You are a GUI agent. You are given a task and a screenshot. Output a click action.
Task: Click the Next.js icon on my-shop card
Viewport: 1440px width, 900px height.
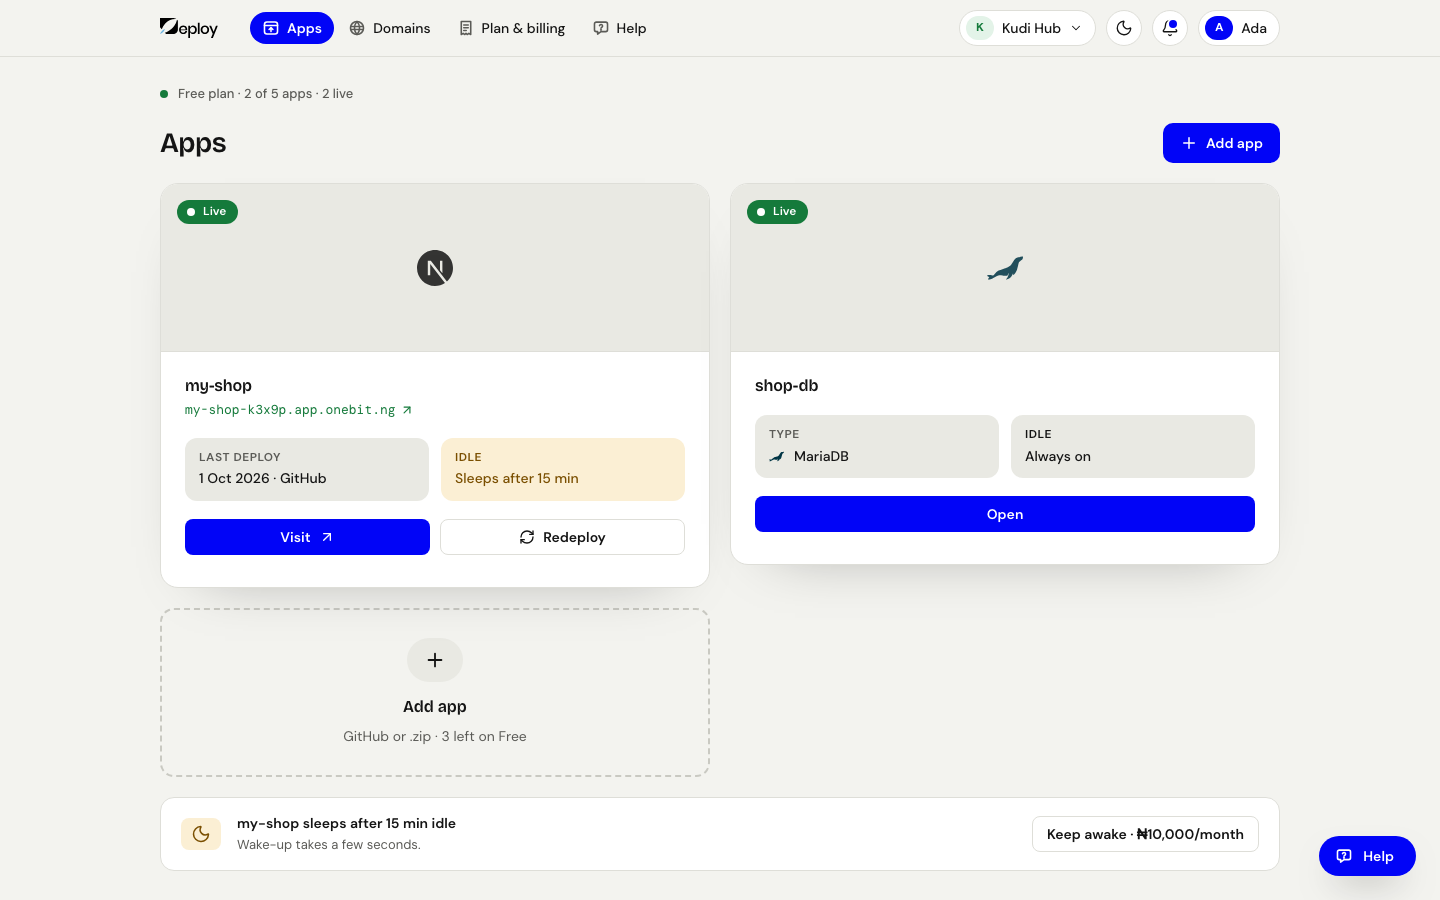click(x=435, y=268)
